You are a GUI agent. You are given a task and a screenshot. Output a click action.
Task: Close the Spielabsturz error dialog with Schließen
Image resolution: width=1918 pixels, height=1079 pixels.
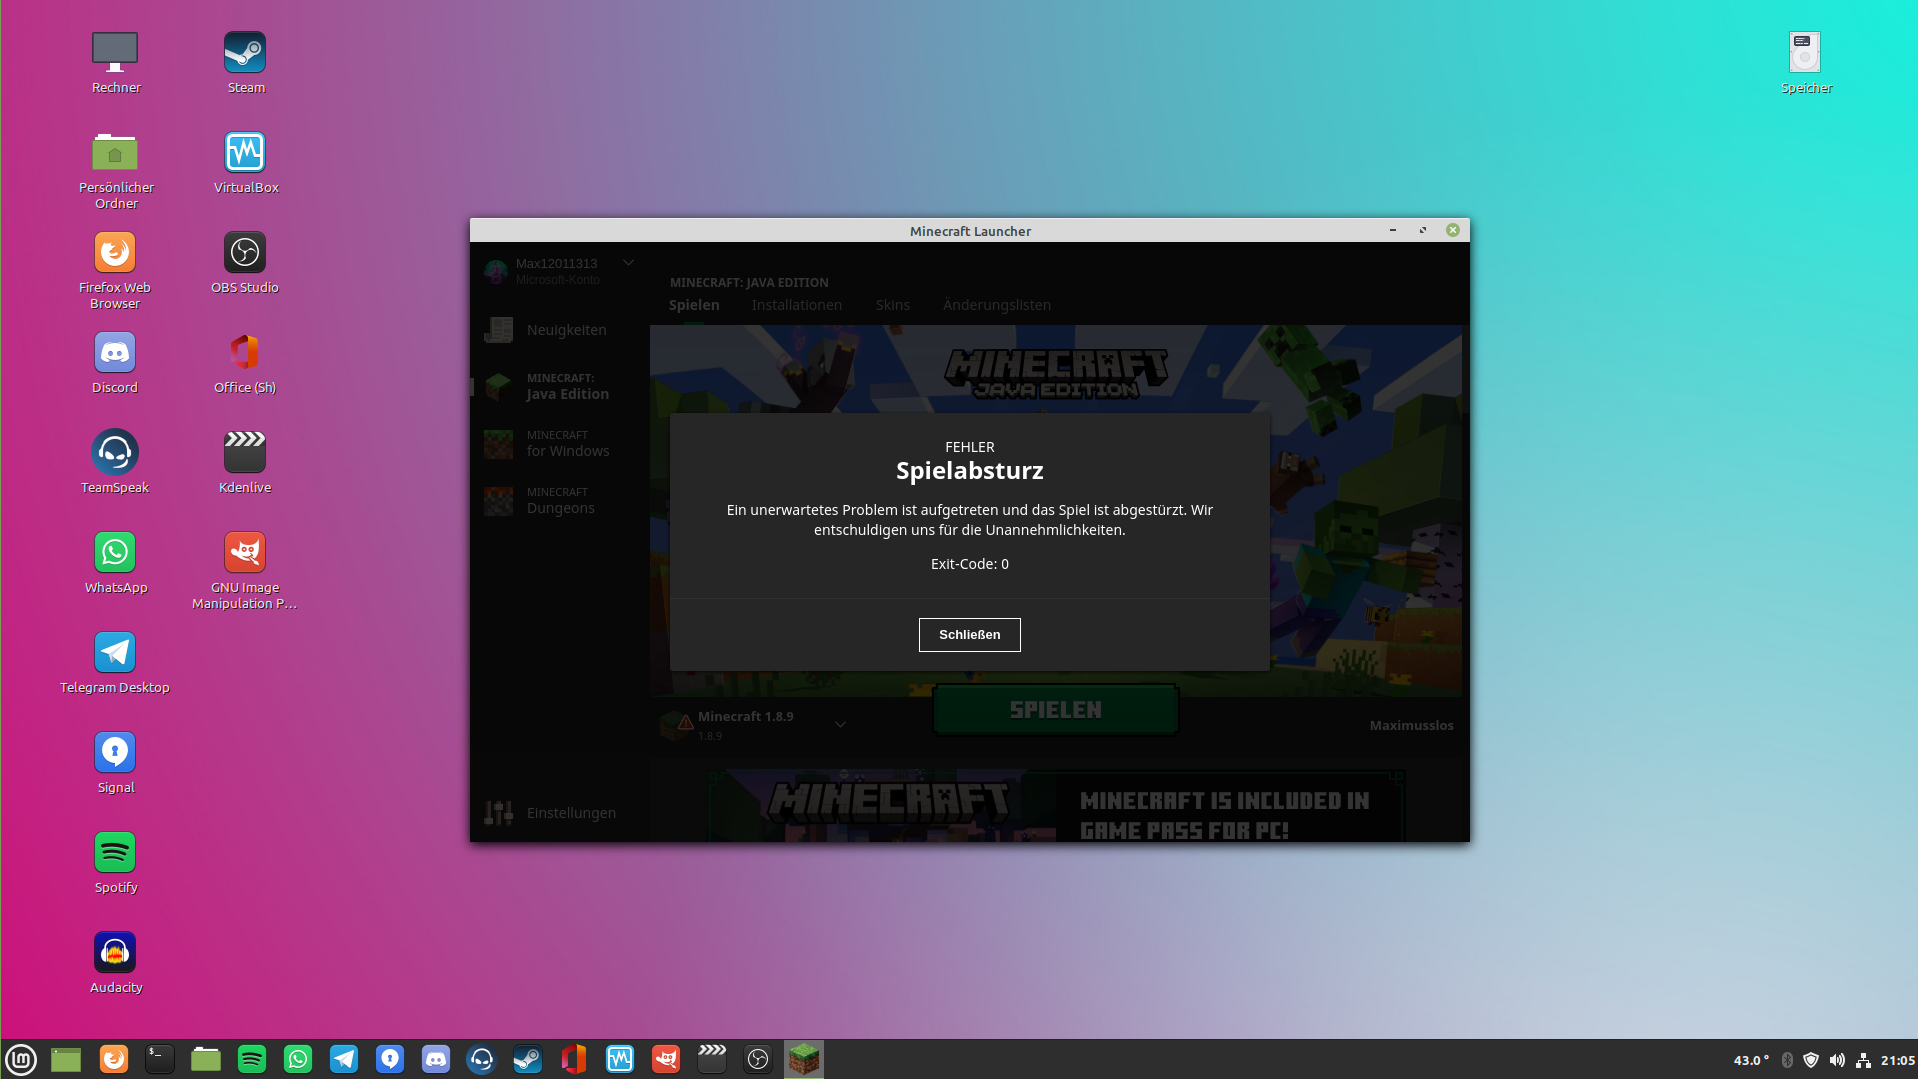969,635
